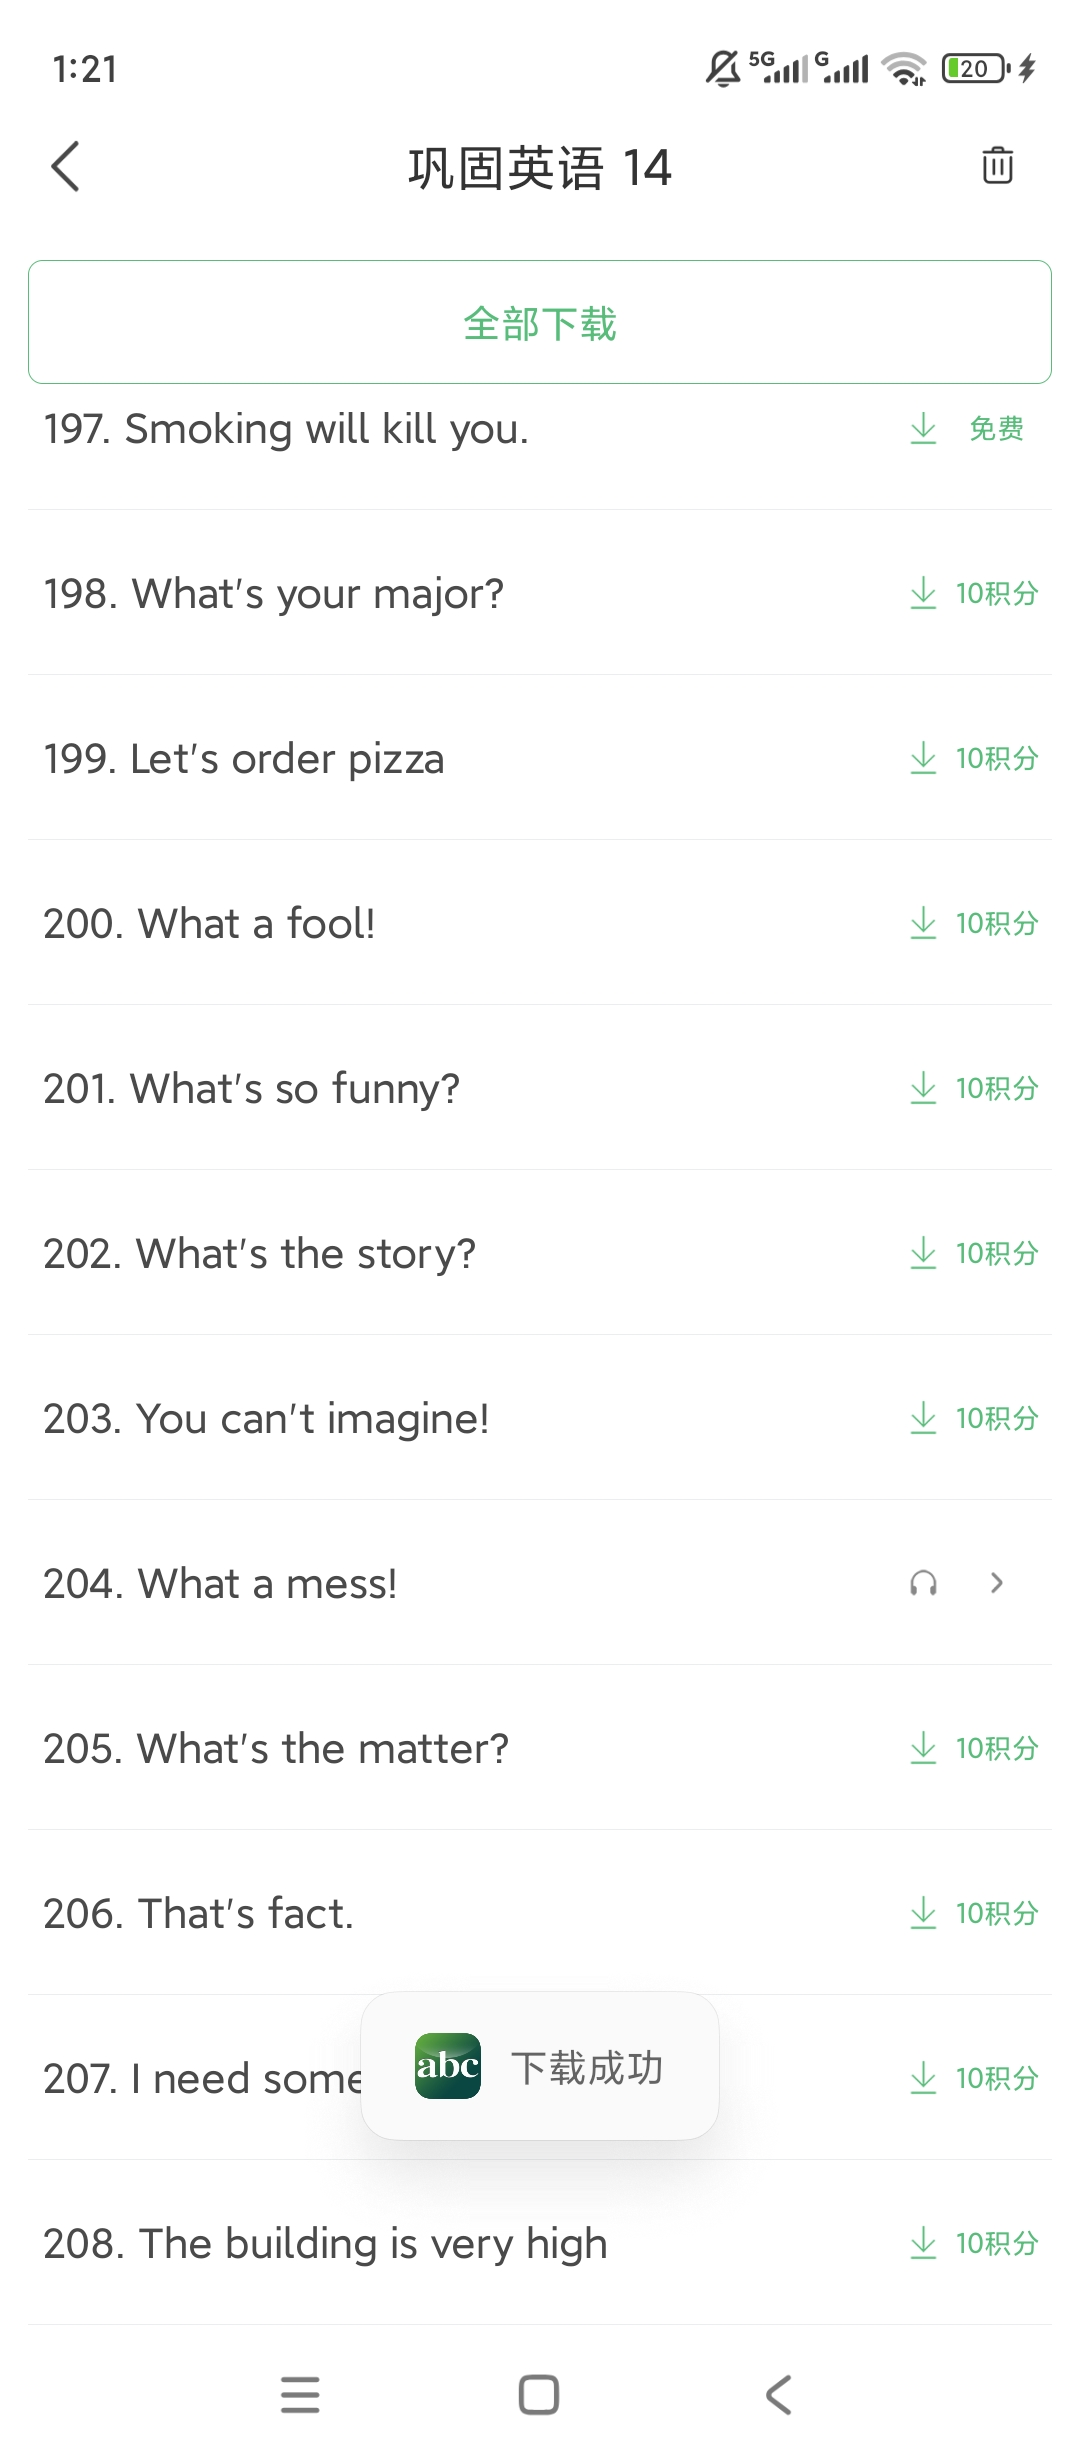Tap the back arrow in the header
1080x2460 pixels.
pos(66,166)
